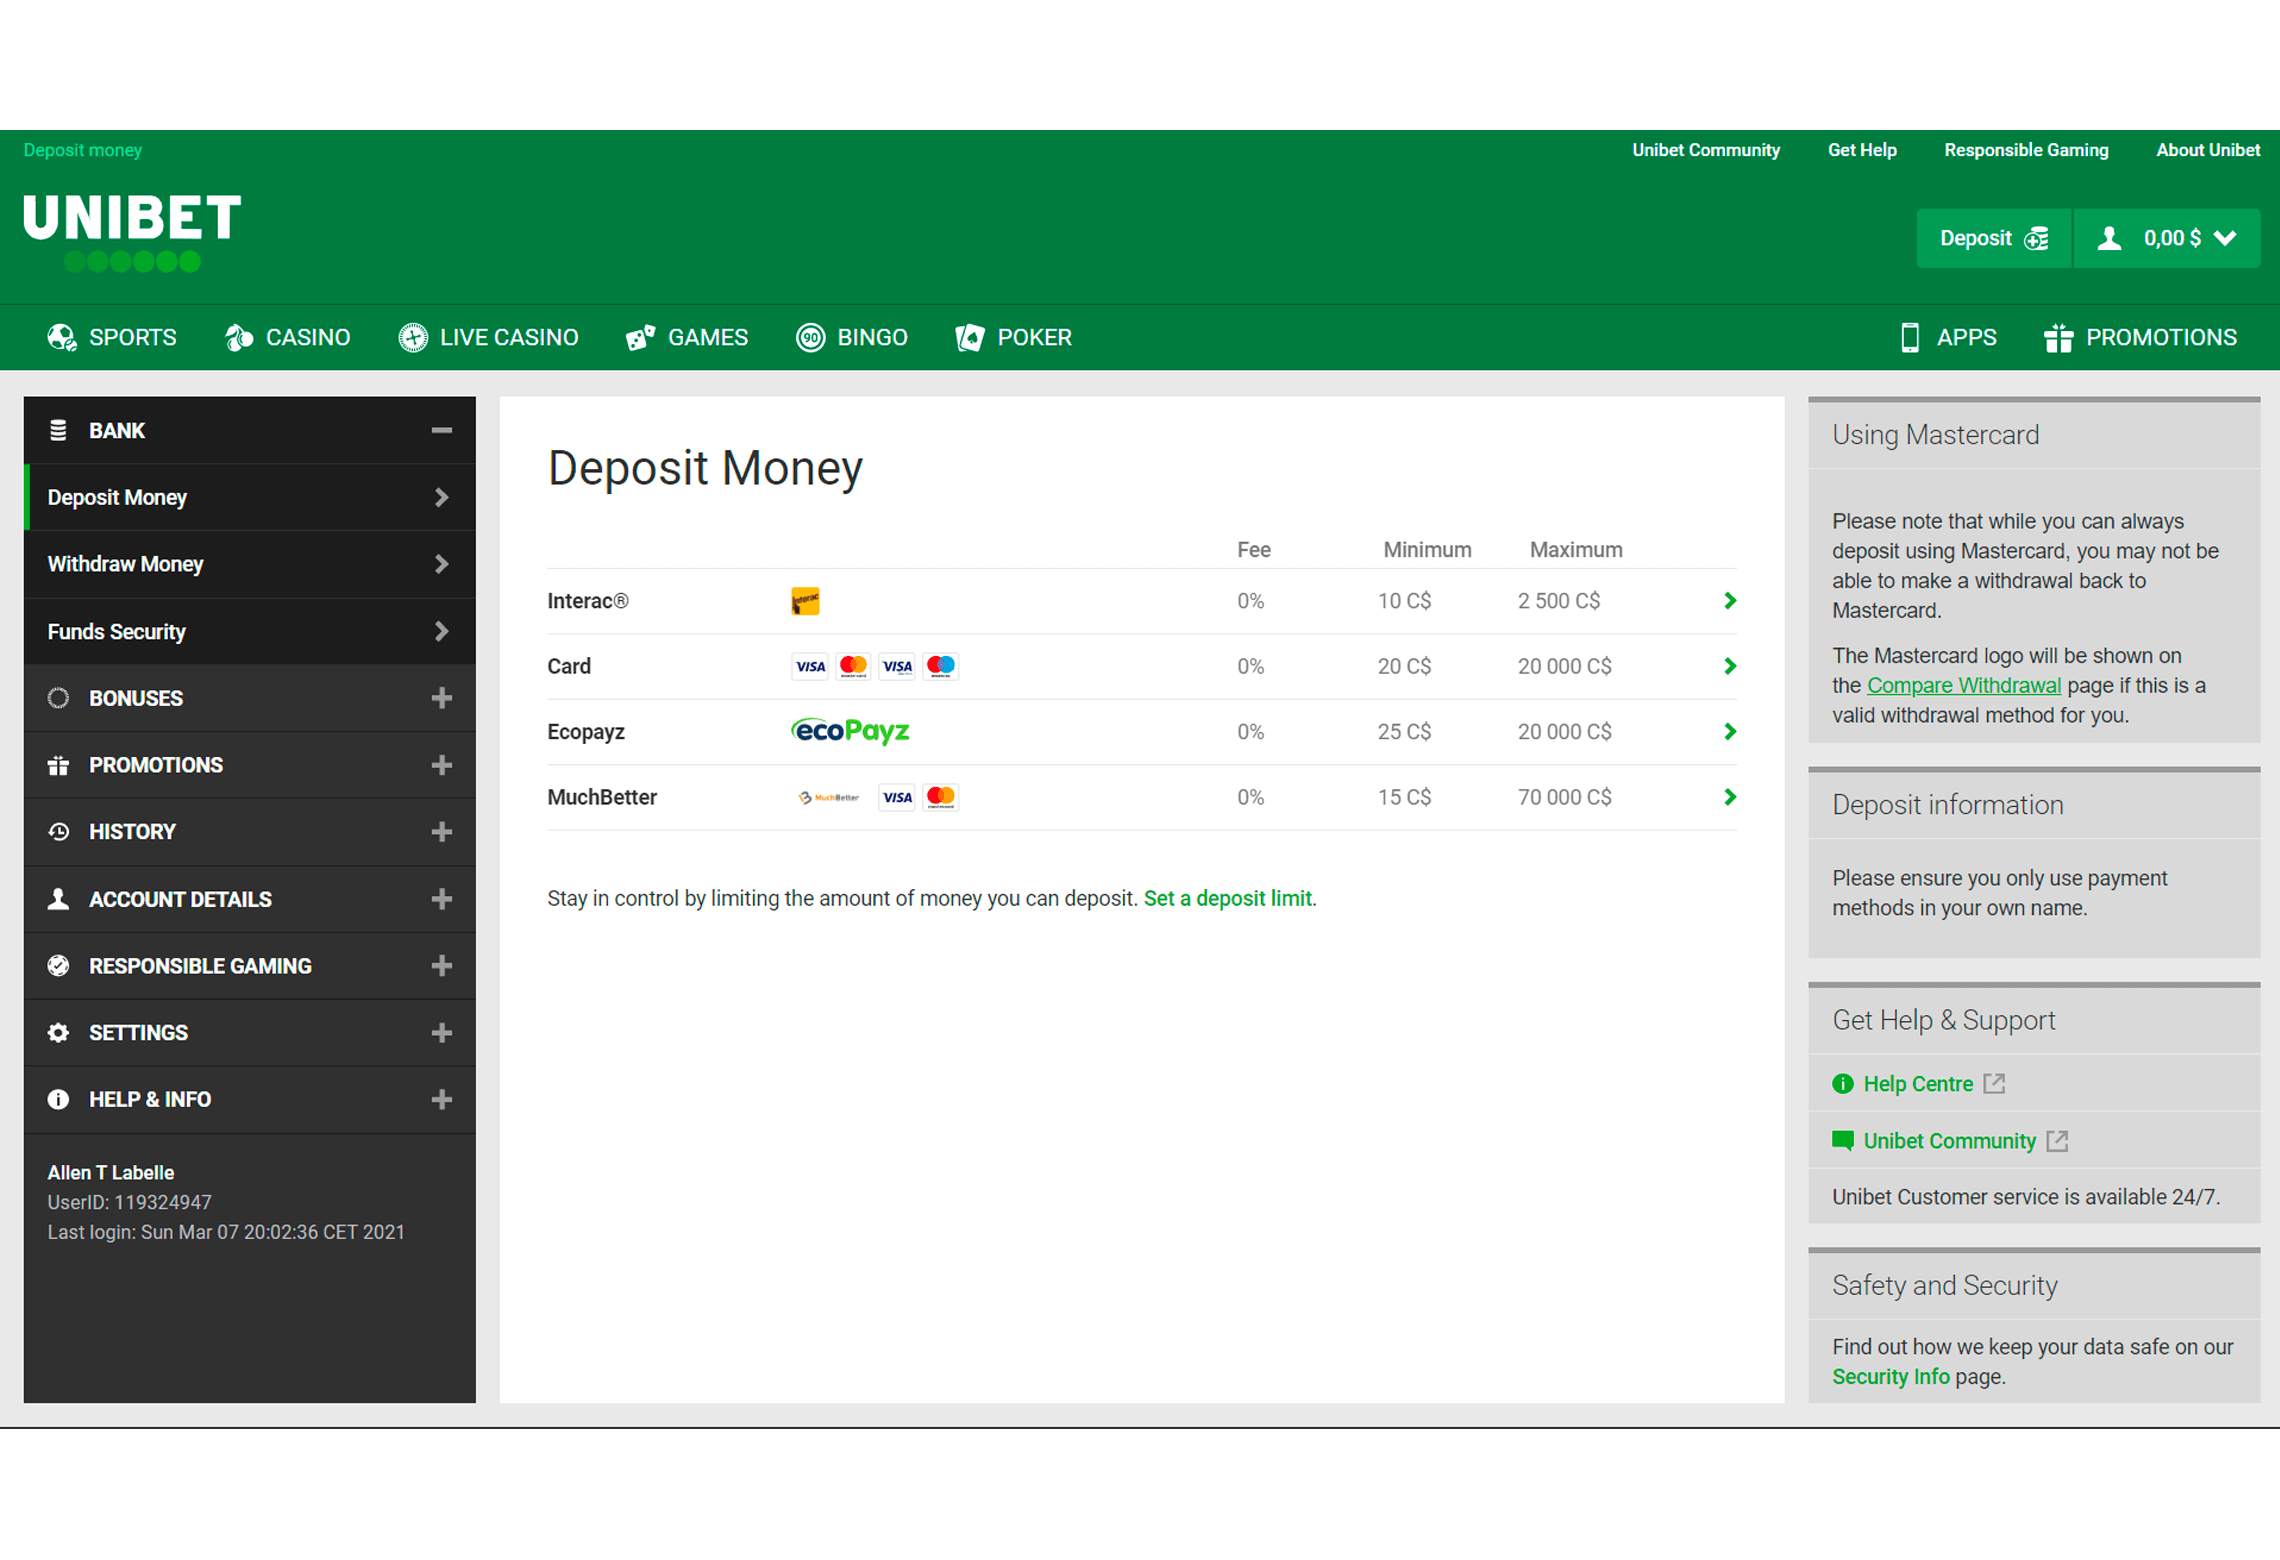Expand the sidebar Promotions section
The image size is (2280, 1560).
(442, 765)
